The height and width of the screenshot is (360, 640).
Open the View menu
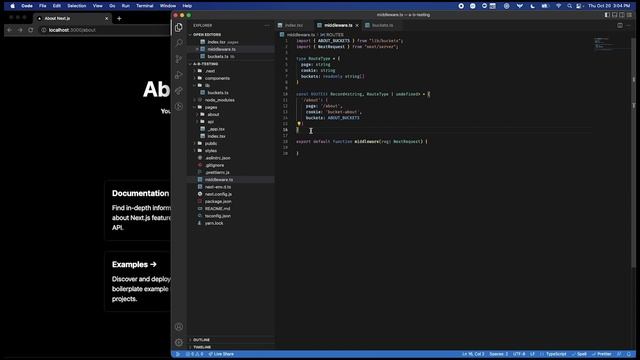click(98, 6)
